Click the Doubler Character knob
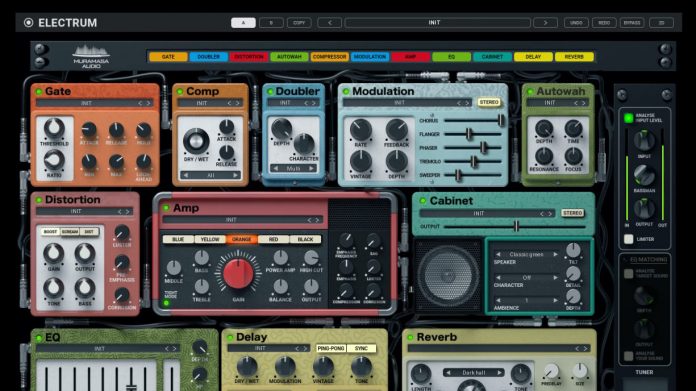The image size is (696, 391). click(x=304, y=144)
